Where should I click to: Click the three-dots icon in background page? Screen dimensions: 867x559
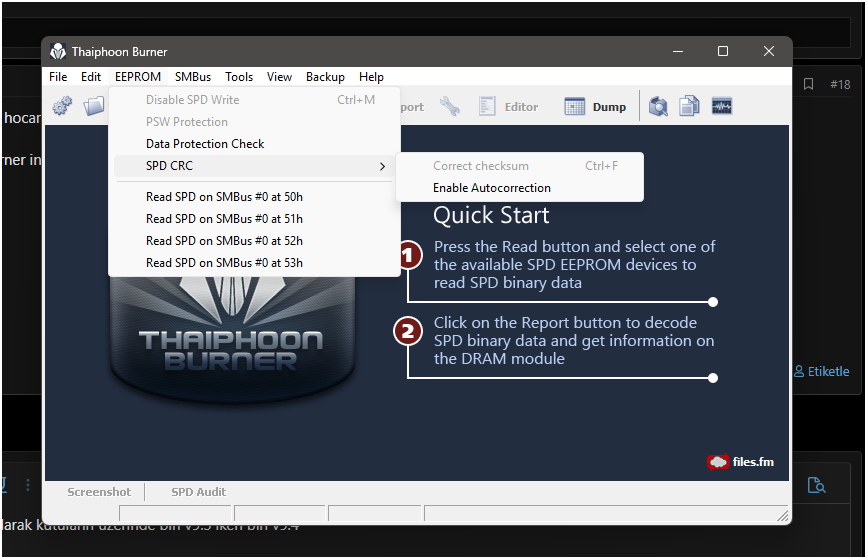(27, 485)
